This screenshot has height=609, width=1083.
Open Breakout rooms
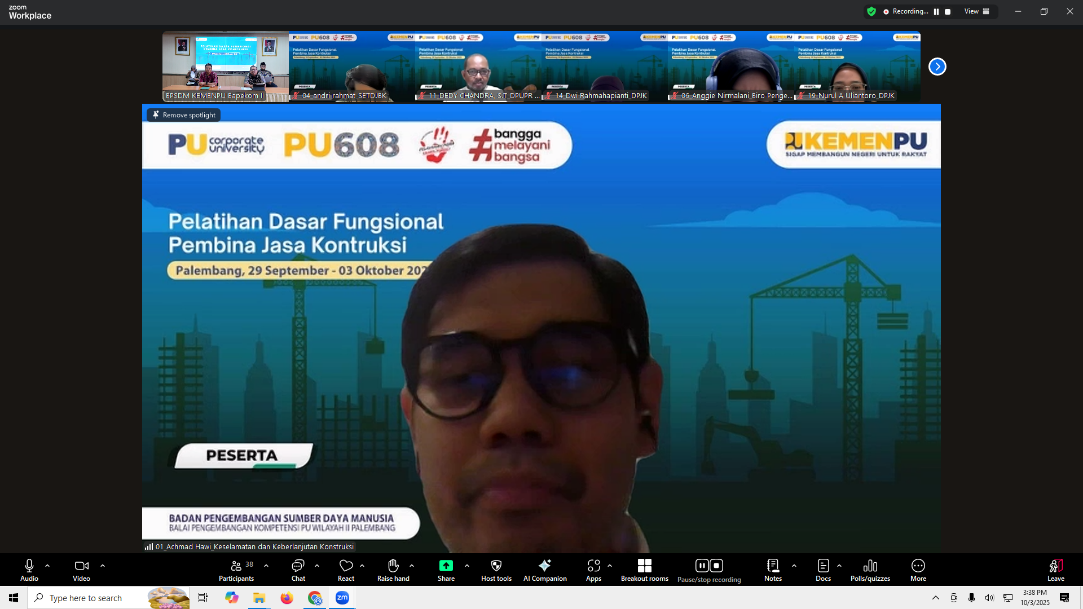[644, 567]
